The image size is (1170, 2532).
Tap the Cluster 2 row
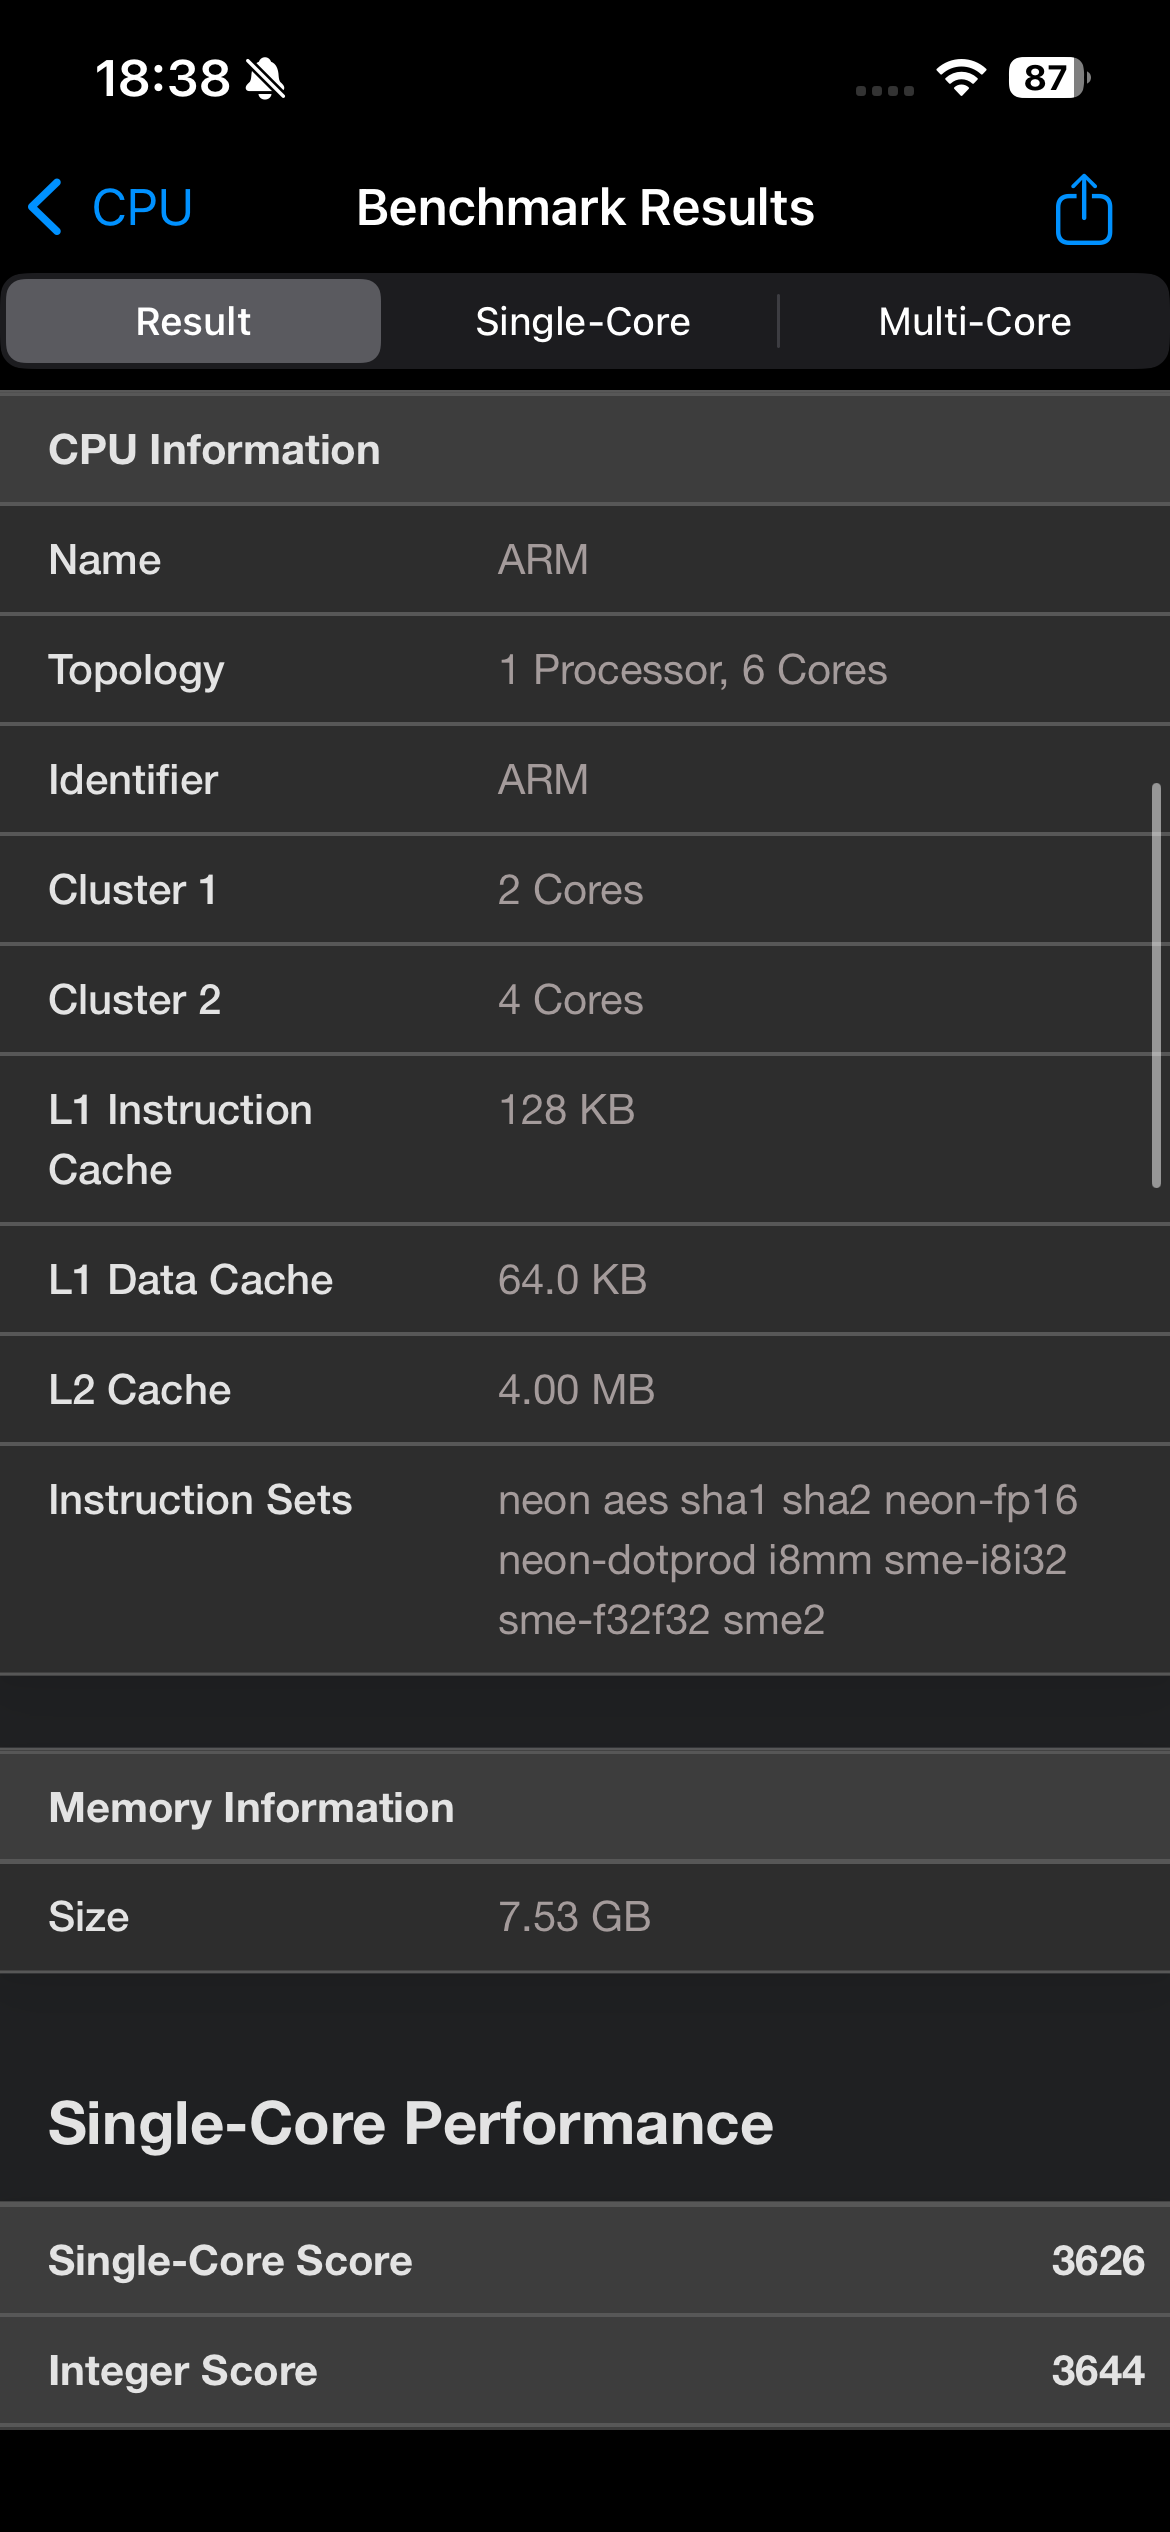[585, 1000]
